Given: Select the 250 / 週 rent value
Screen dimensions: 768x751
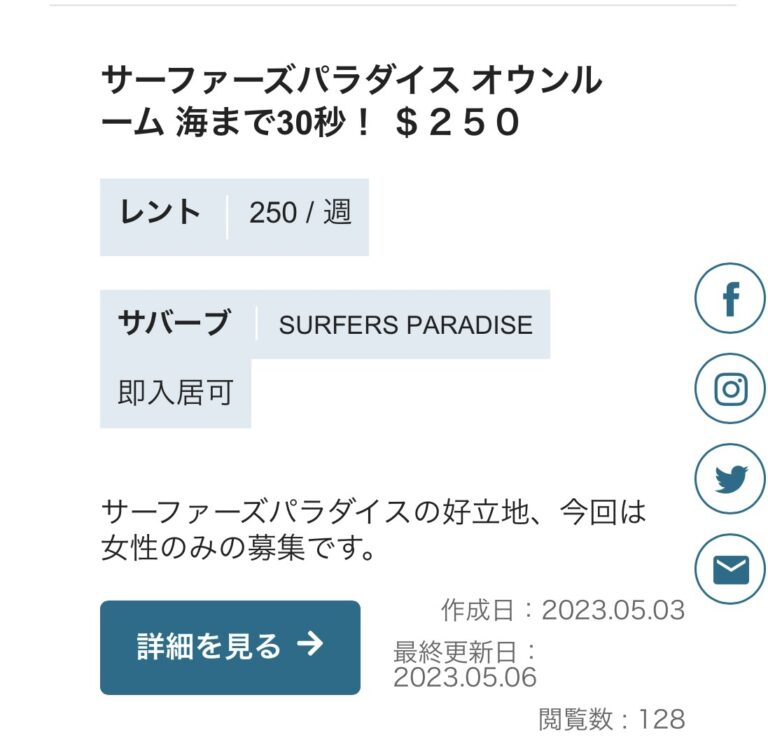Looking at the screenshot, I should 300,213.
